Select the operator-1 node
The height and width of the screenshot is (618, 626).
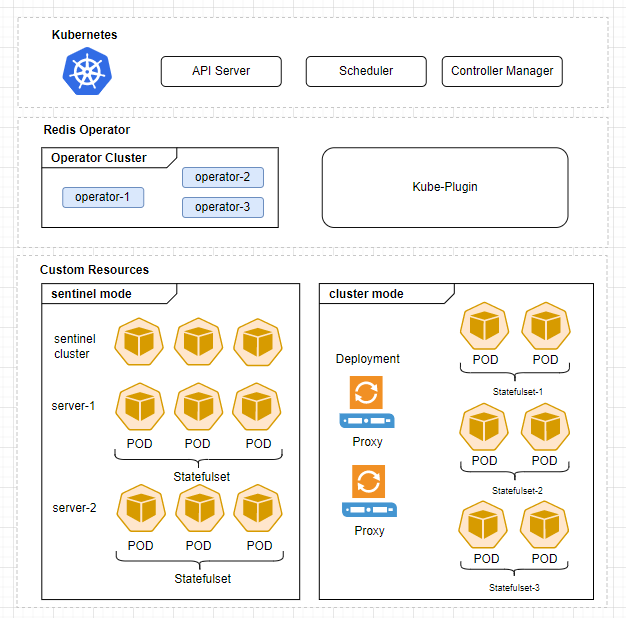(103, 197)
